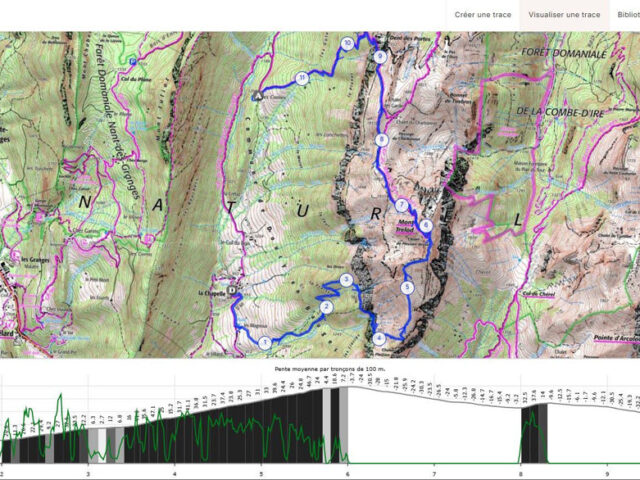The height and width of the screenshot is (480, 640).
Task: Click waypoint marker 7 on the route
Action: [400, 206]
